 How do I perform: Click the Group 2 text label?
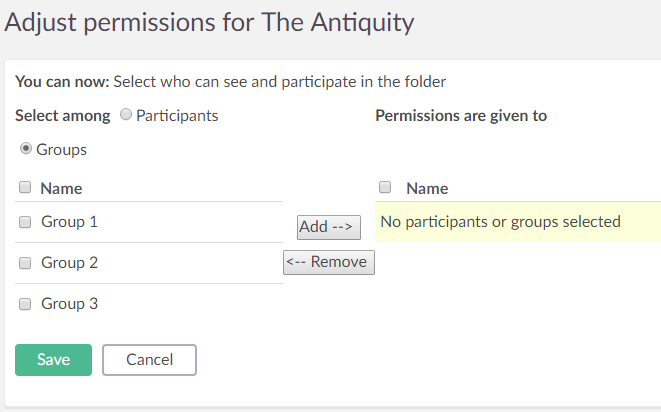[x=69, y=263]
